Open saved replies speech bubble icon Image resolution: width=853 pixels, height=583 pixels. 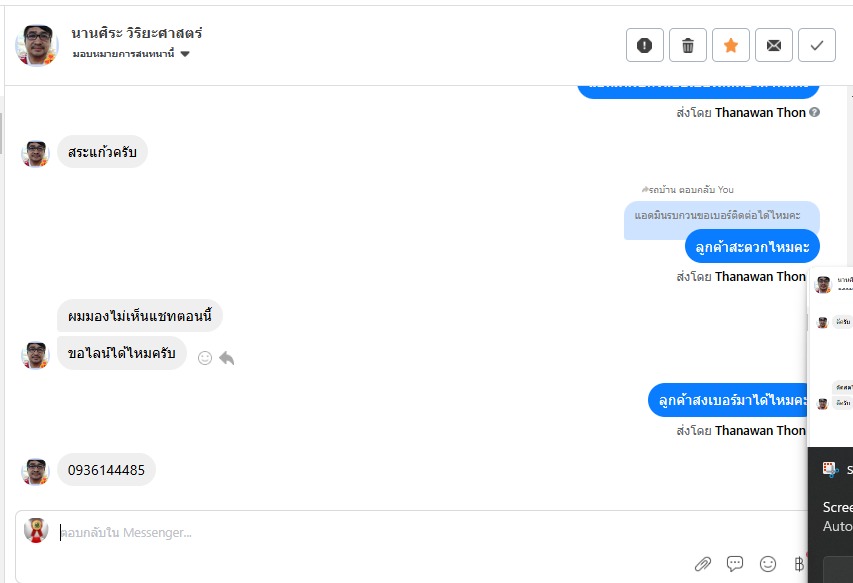click(735, 564)
